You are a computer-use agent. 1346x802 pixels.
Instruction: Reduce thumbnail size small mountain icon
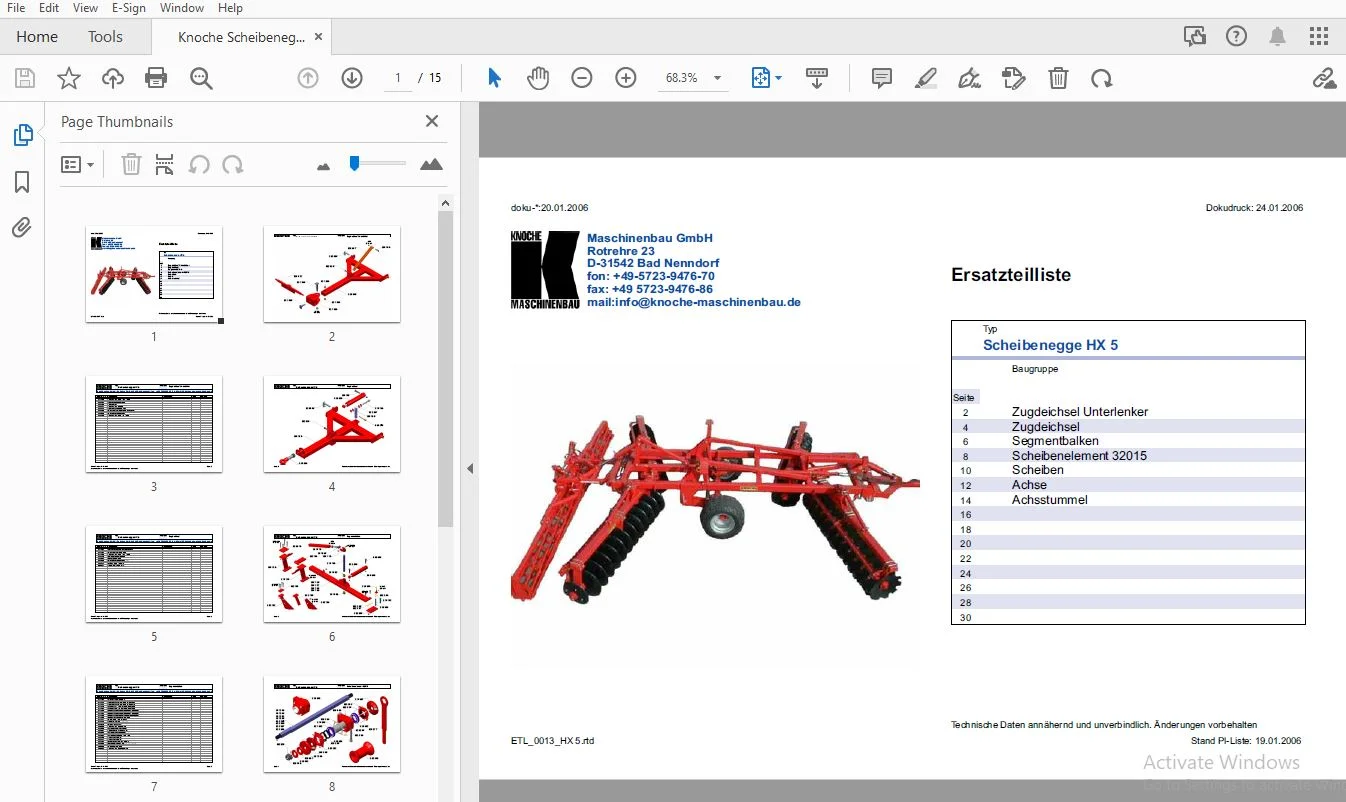click(323, 166)
